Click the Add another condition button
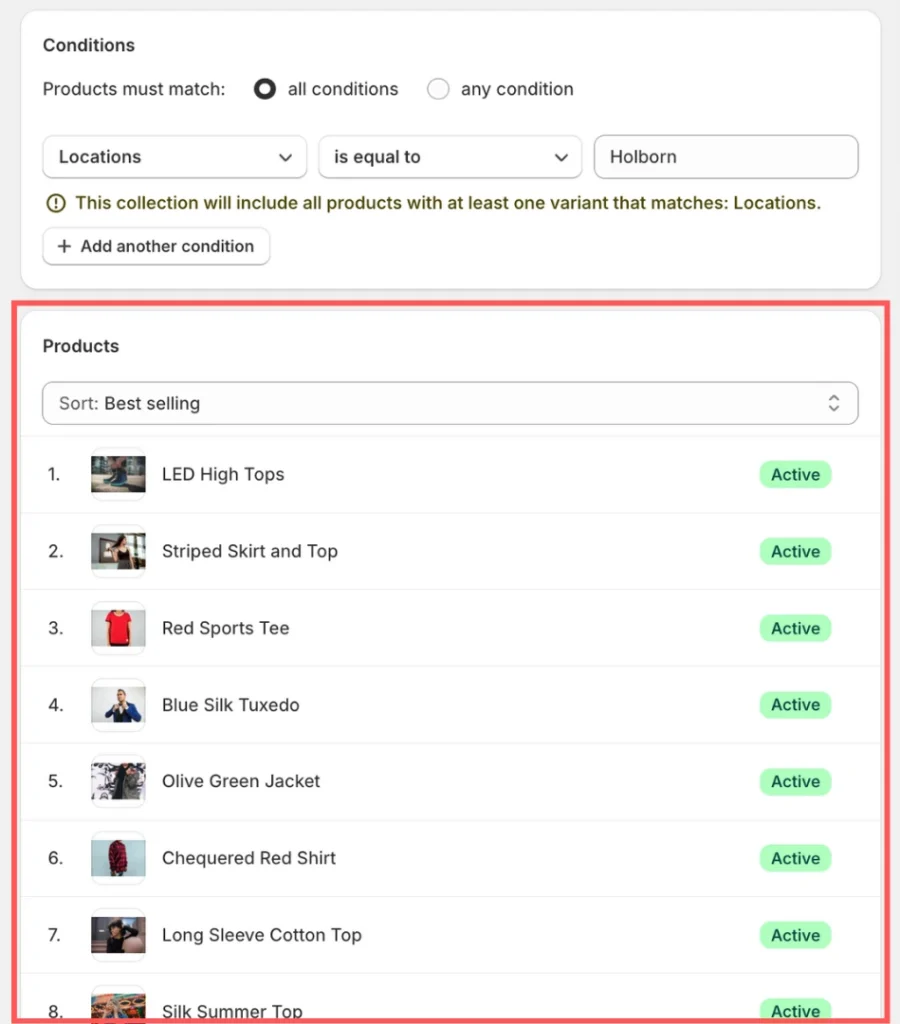The image size is (900, 1024). (156, 246)
